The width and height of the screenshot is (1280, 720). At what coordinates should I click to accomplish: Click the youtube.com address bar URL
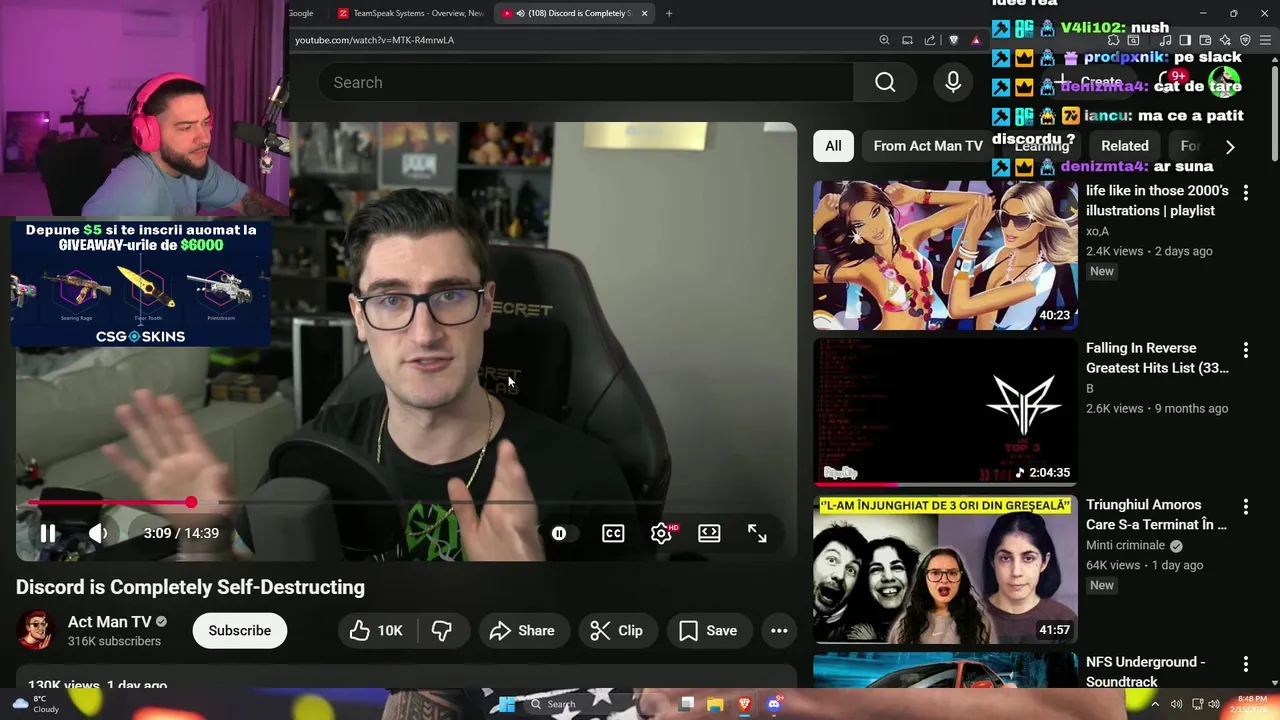click(x=375, y=40)
